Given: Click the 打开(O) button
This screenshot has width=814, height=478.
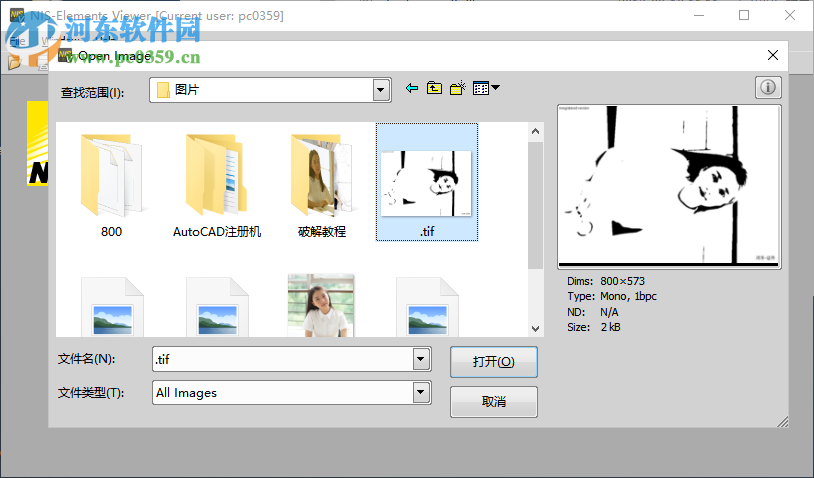Looking at the screenshot, I should pos(494,362).
